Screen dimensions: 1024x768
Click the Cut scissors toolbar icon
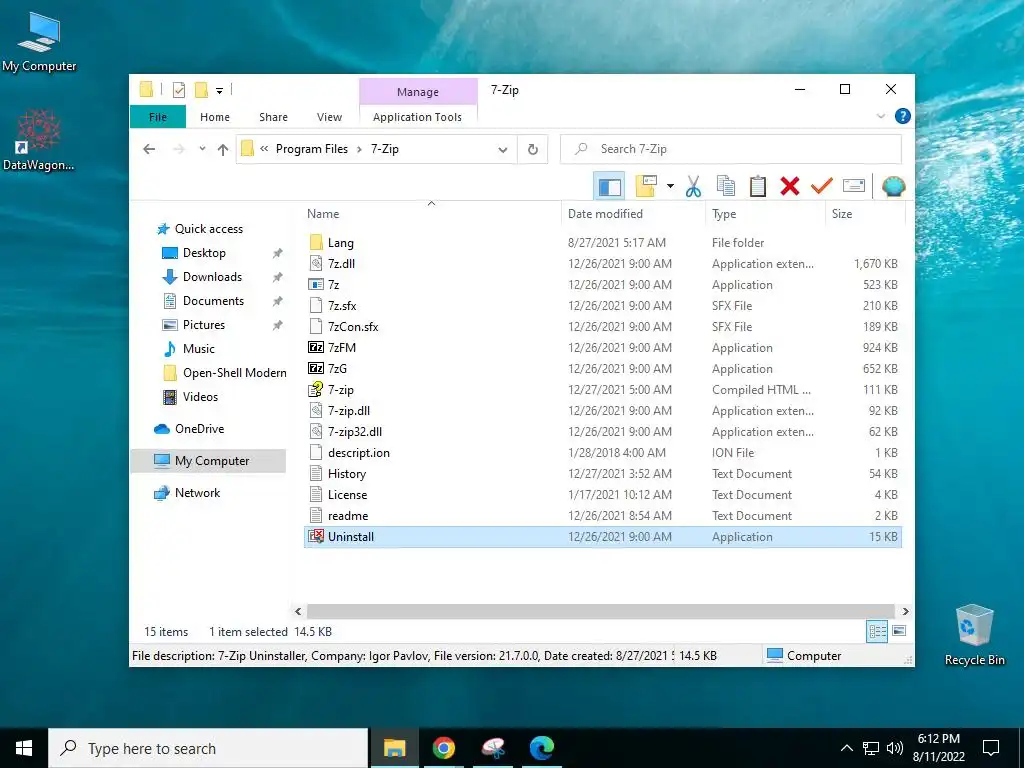(693, 187)
